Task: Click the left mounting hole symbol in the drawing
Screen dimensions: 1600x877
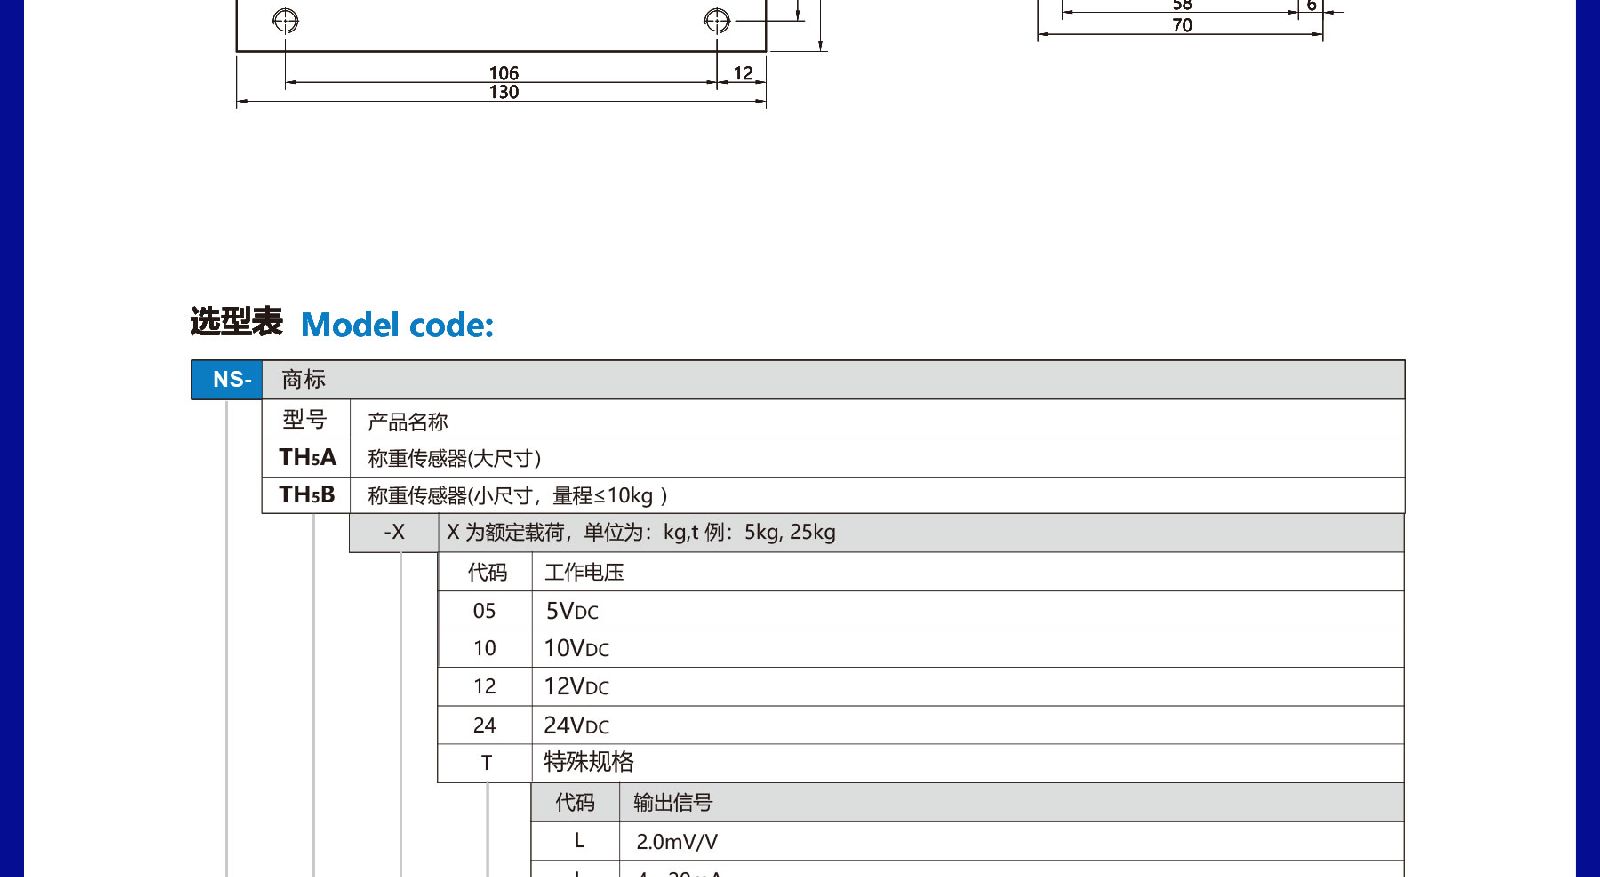Action: (x=285, y=20)
